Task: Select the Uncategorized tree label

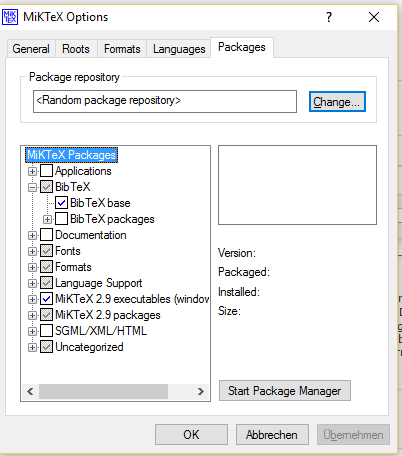Action: [89, 347]
